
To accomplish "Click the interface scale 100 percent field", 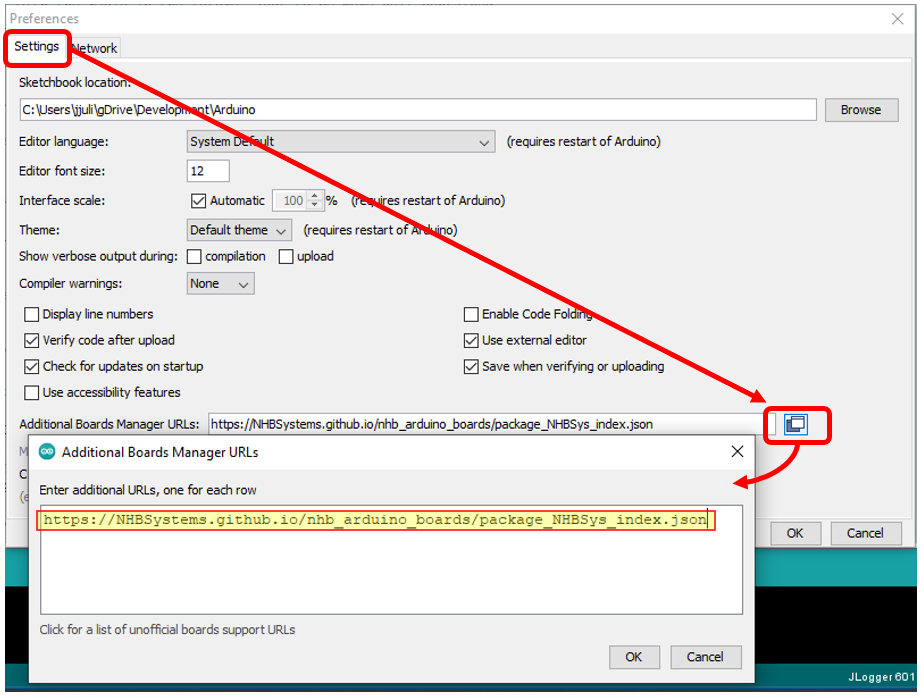I will click(291, 201).
